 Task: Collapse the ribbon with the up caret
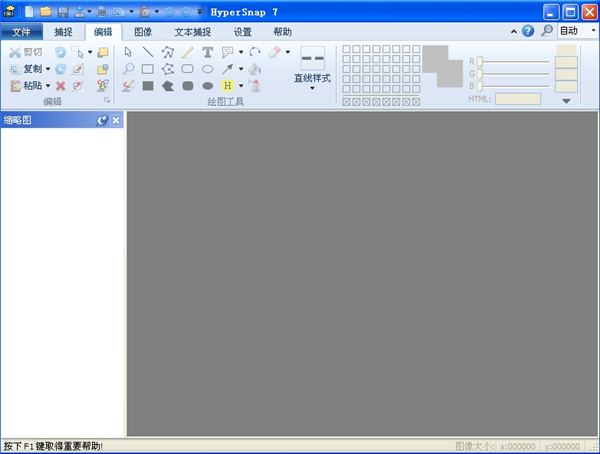coord(514,31)
